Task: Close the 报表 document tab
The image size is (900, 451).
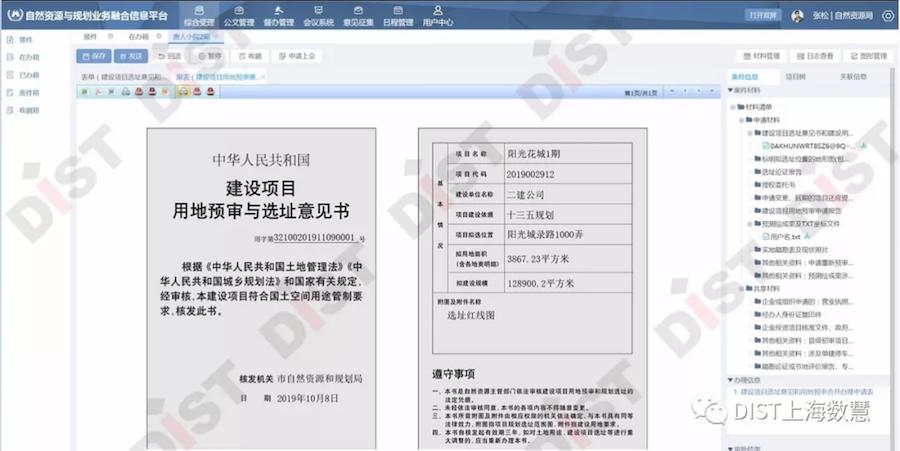Action: [263, 76]
